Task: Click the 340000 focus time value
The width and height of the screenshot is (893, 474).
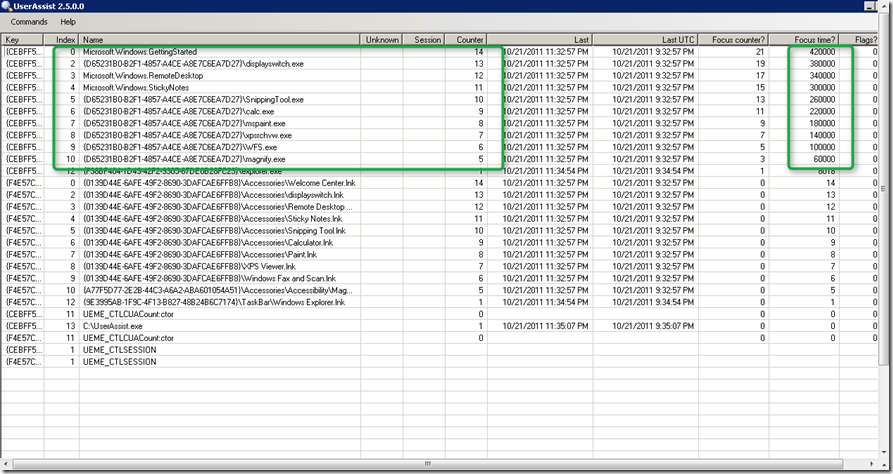Action: coord(822,76)
